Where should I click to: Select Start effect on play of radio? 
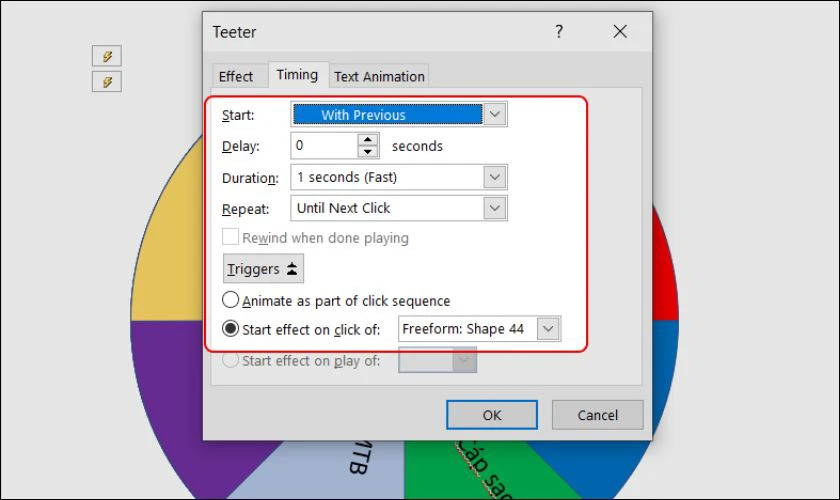point(230,360)
